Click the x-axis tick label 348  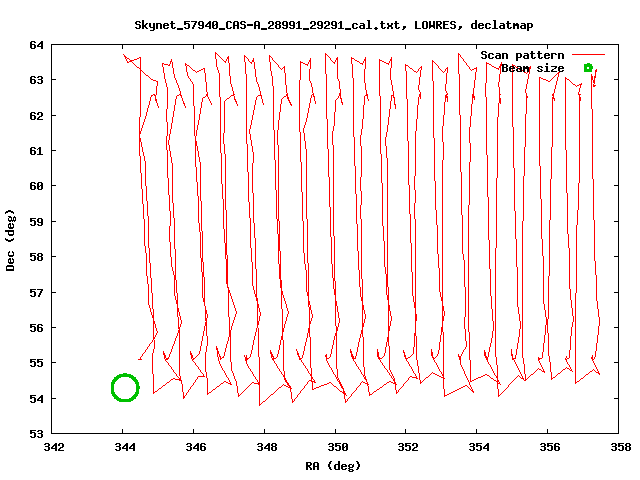267,447
